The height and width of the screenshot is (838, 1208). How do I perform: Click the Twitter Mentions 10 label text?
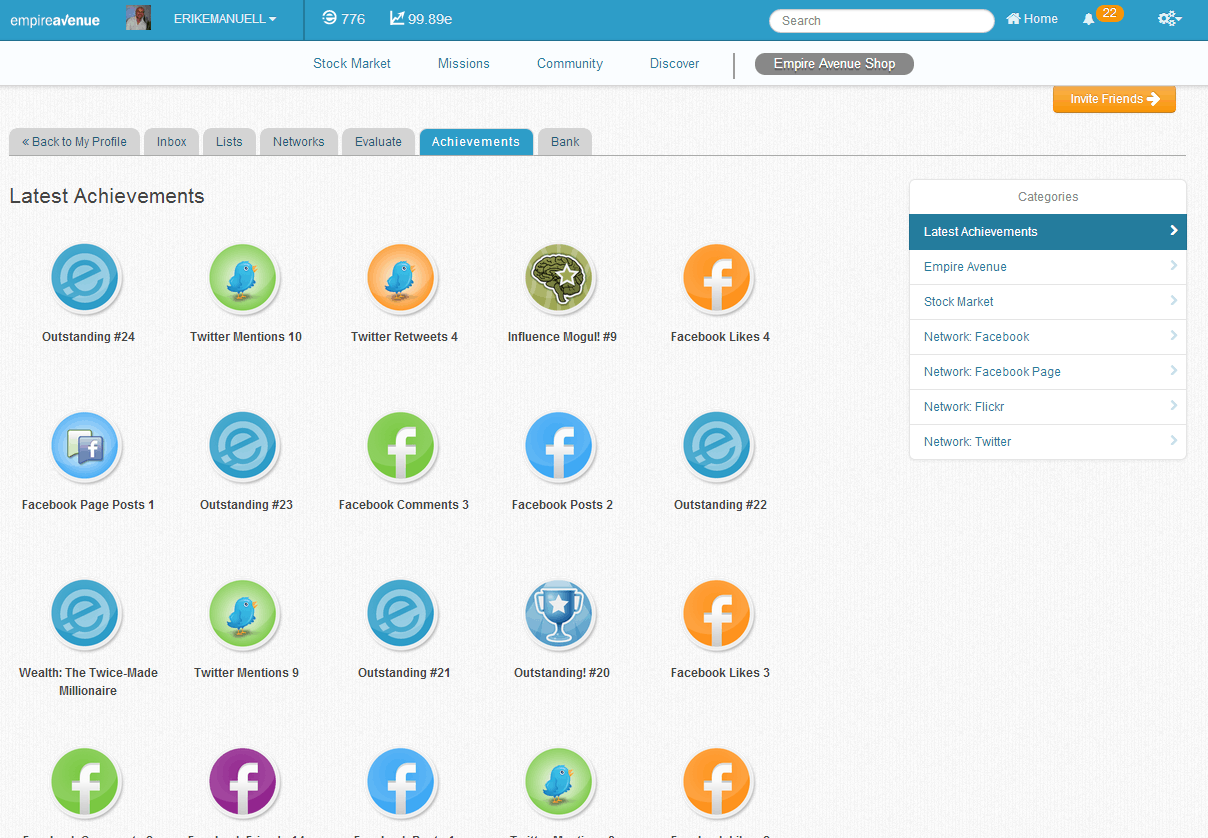pyautogui.click(x=246, y=337)
